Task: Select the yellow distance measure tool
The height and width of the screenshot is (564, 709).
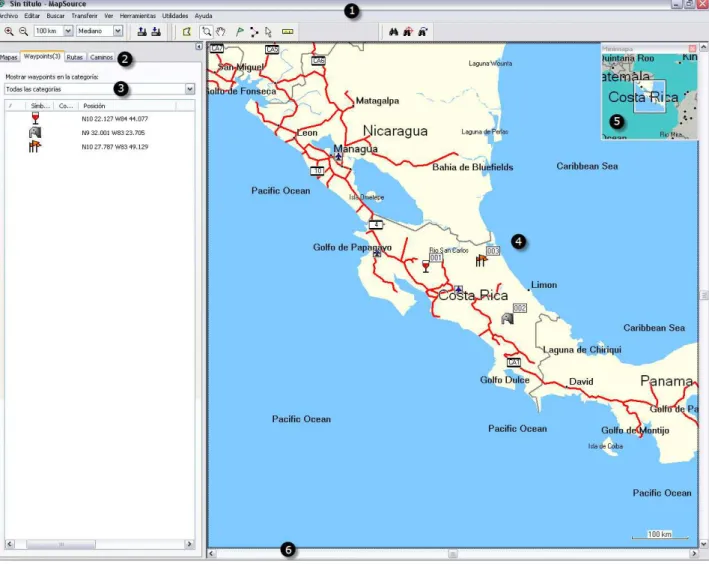Action: point(288,32)
